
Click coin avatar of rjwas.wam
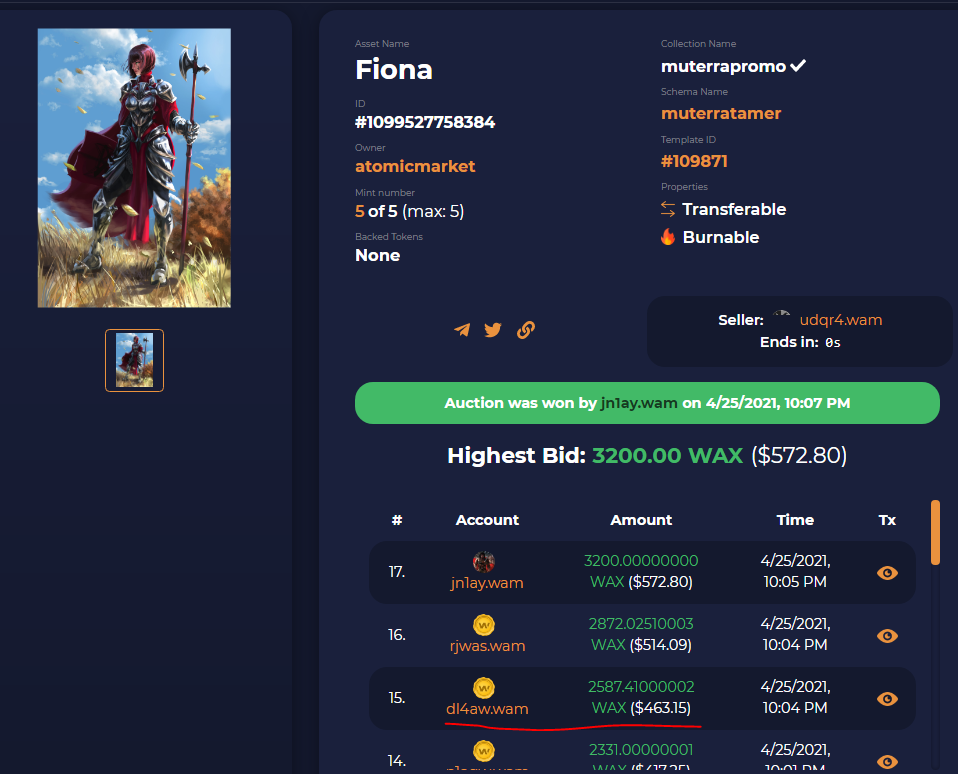pyautogui.click(x=484, y=625)
